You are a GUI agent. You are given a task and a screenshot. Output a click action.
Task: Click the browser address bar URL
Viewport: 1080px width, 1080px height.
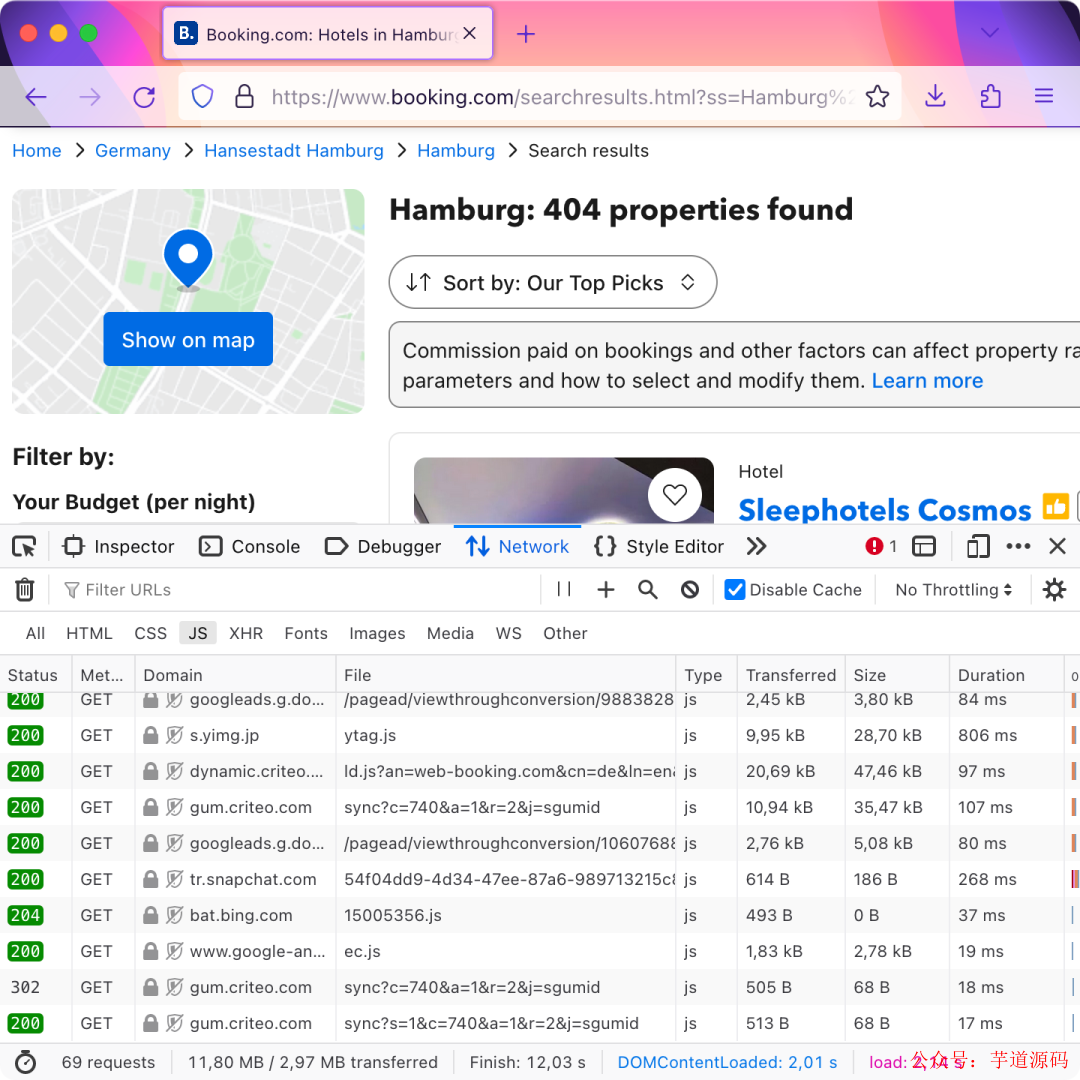click(561, 96)
